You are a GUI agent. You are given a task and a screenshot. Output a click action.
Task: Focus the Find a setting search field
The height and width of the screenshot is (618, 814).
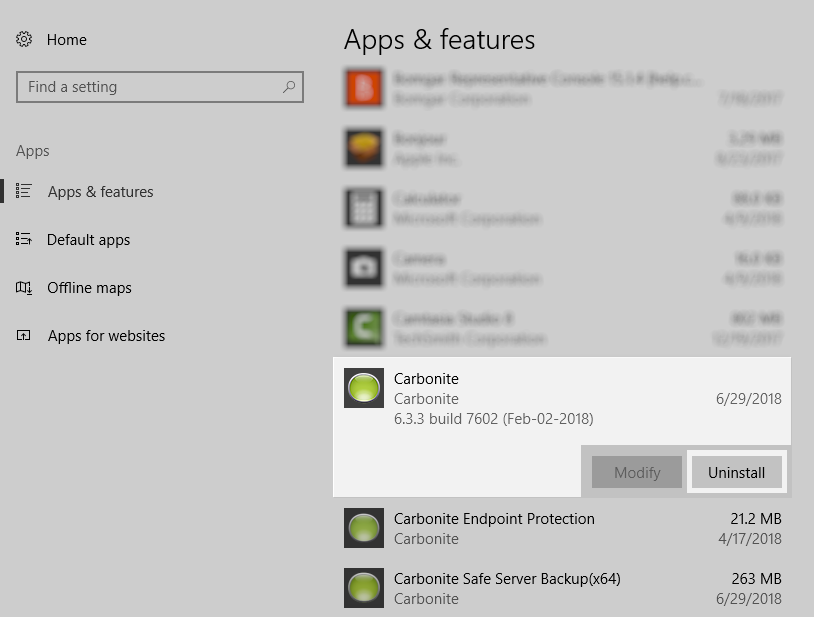[x=150, y=87]
